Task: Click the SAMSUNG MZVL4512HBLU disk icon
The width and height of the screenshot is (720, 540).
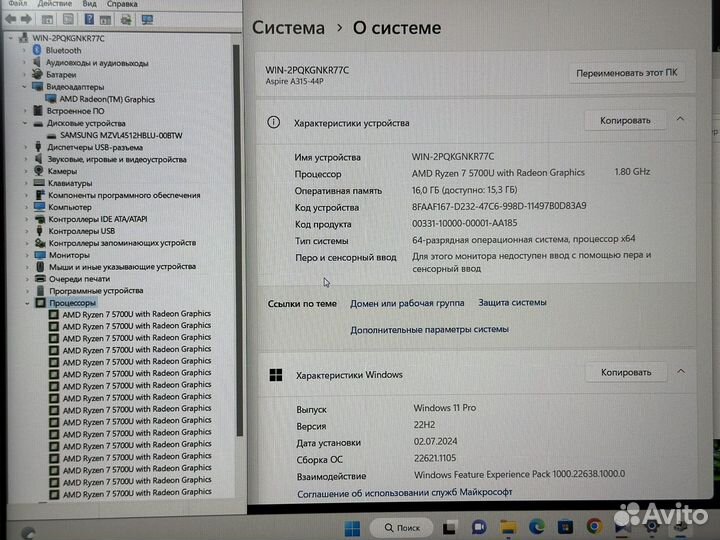Action: tap(51, 135)
